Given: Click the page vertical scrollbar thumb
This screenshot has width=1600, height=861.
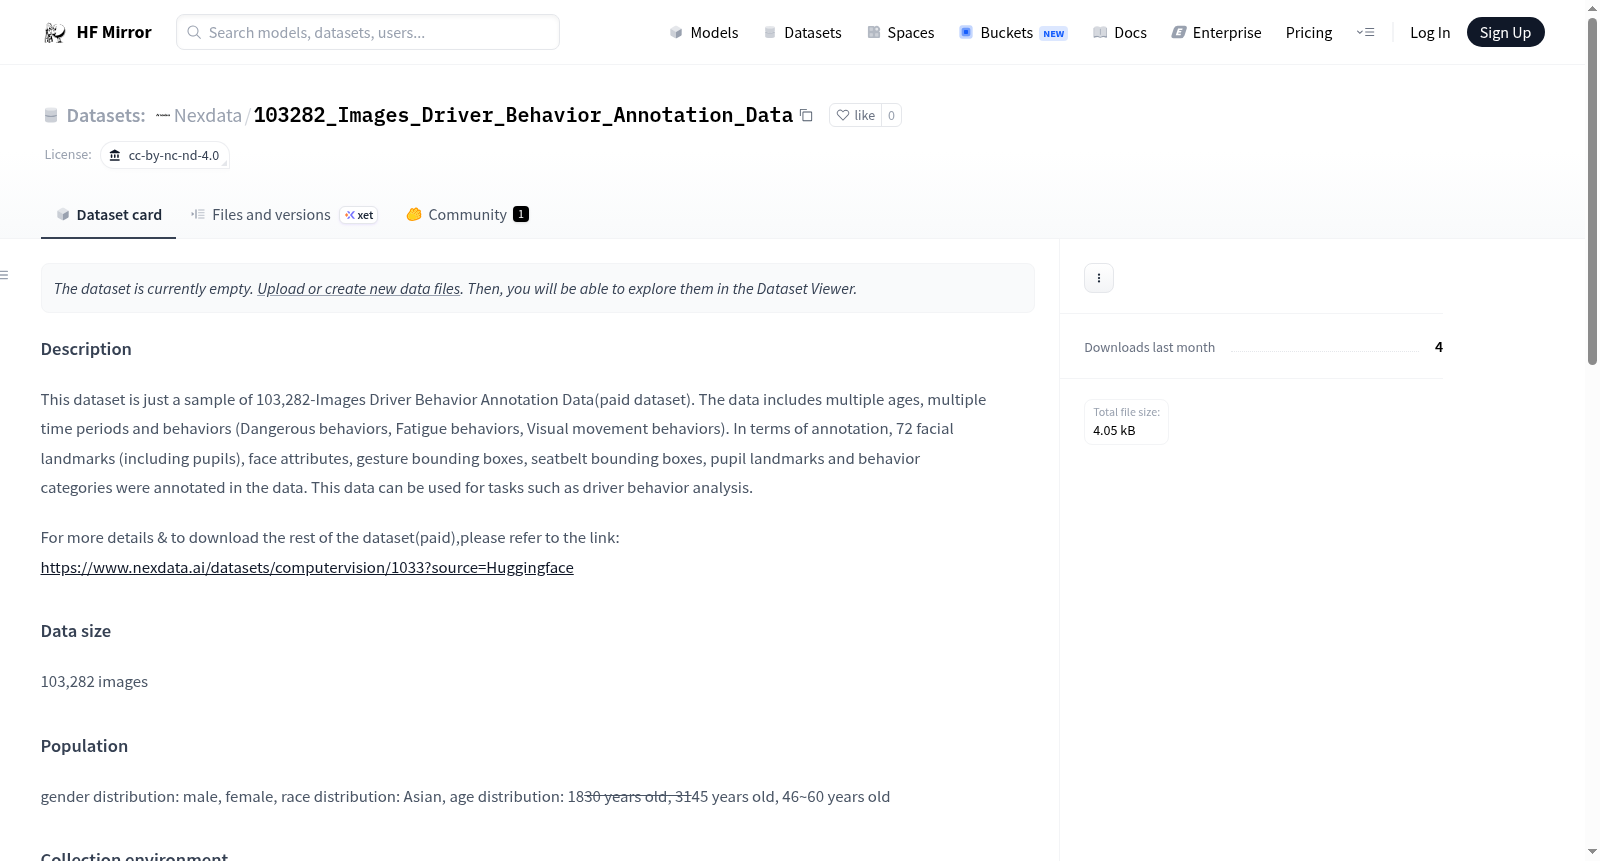Looking at the screenshot, I should click(1592, 190).
